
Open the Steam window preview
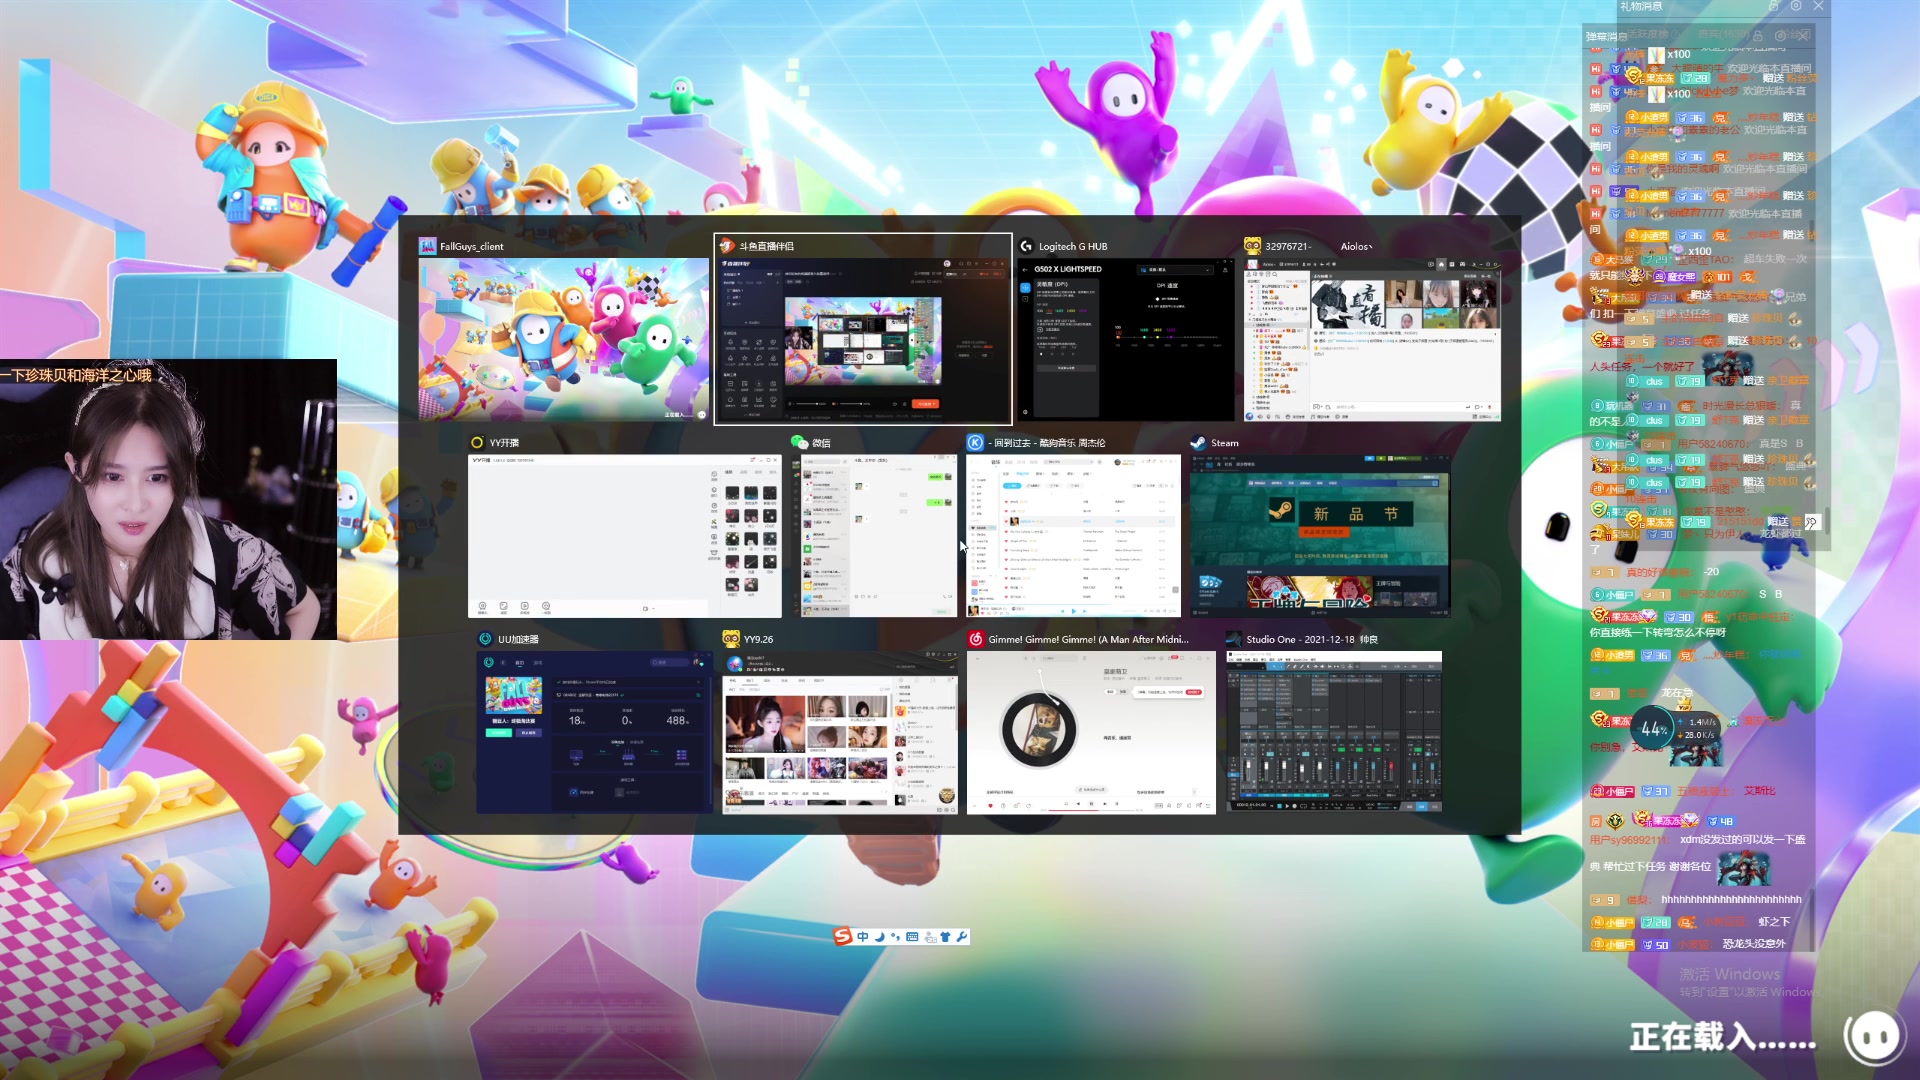click(x=1319, y=536)
